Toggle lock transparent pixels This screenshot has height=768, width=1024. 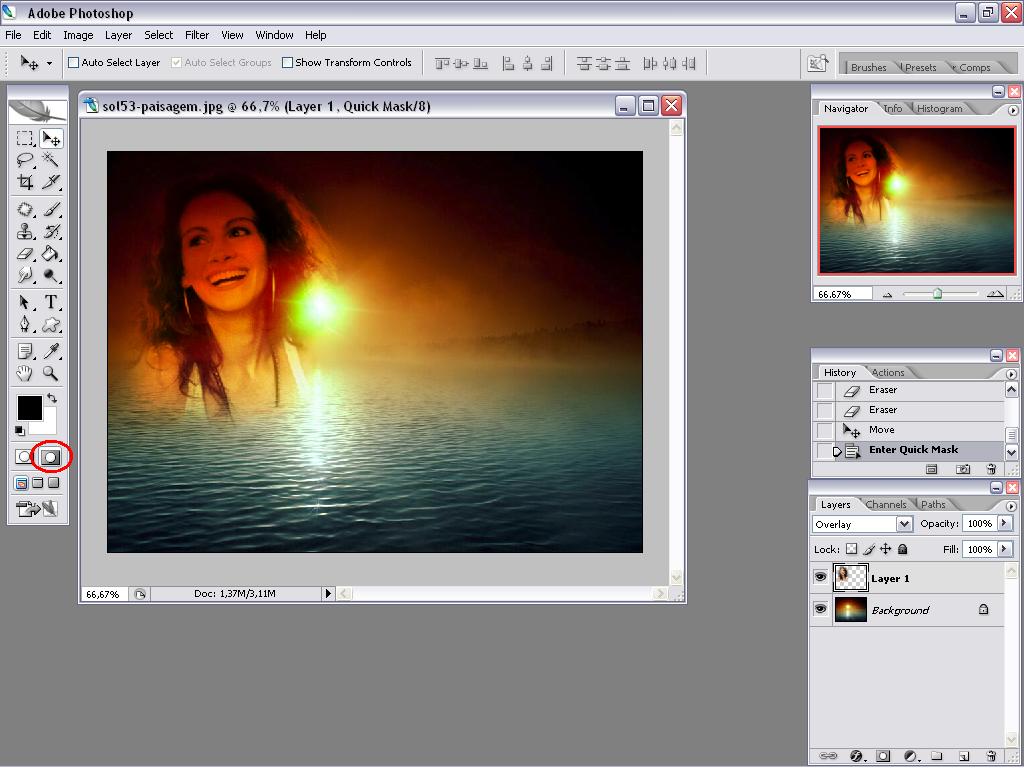[852, 549]
